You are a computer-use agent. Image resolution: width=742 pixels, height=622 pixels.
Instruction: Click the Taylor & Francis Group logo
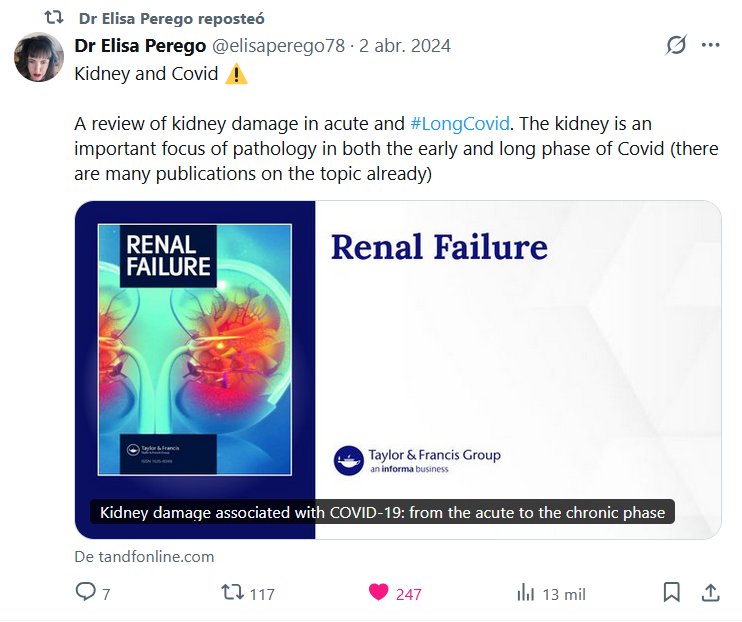(417, 460)
